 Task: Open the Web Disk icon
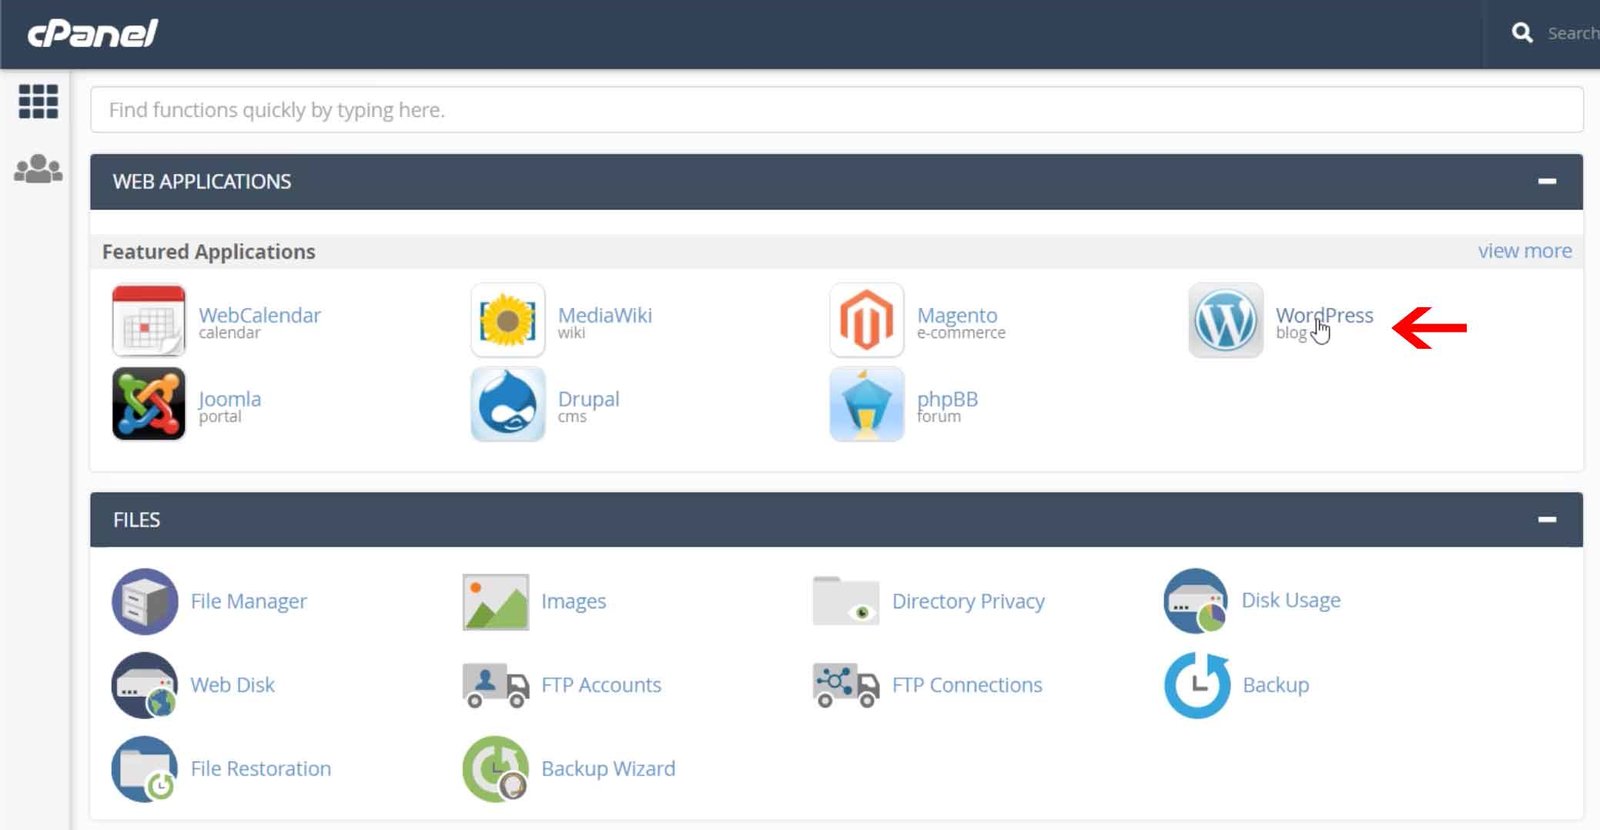click(x=145, y=685)
